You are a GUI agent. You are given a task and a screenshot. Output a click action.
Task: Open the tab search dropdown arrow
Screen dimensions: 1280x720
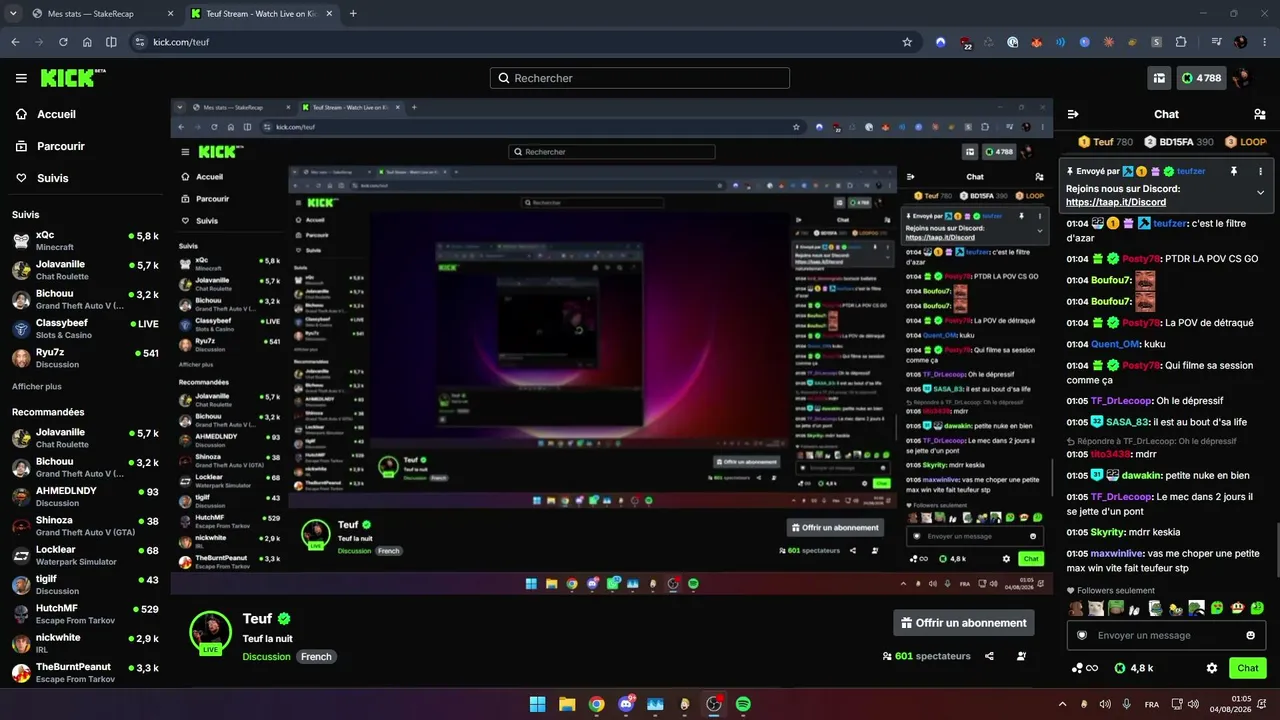(12, 14)
